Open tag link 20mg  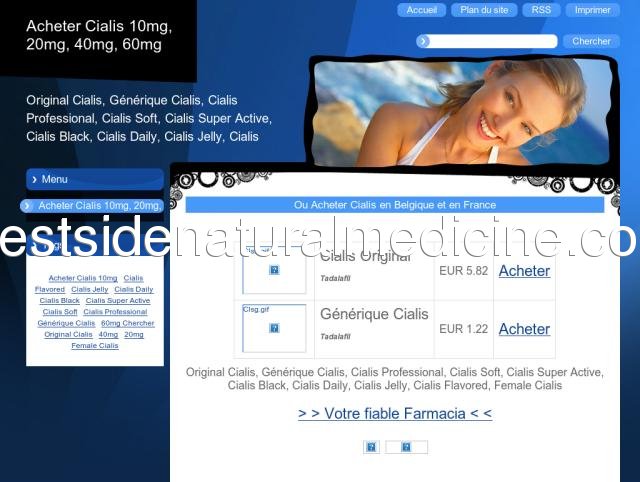134,334
